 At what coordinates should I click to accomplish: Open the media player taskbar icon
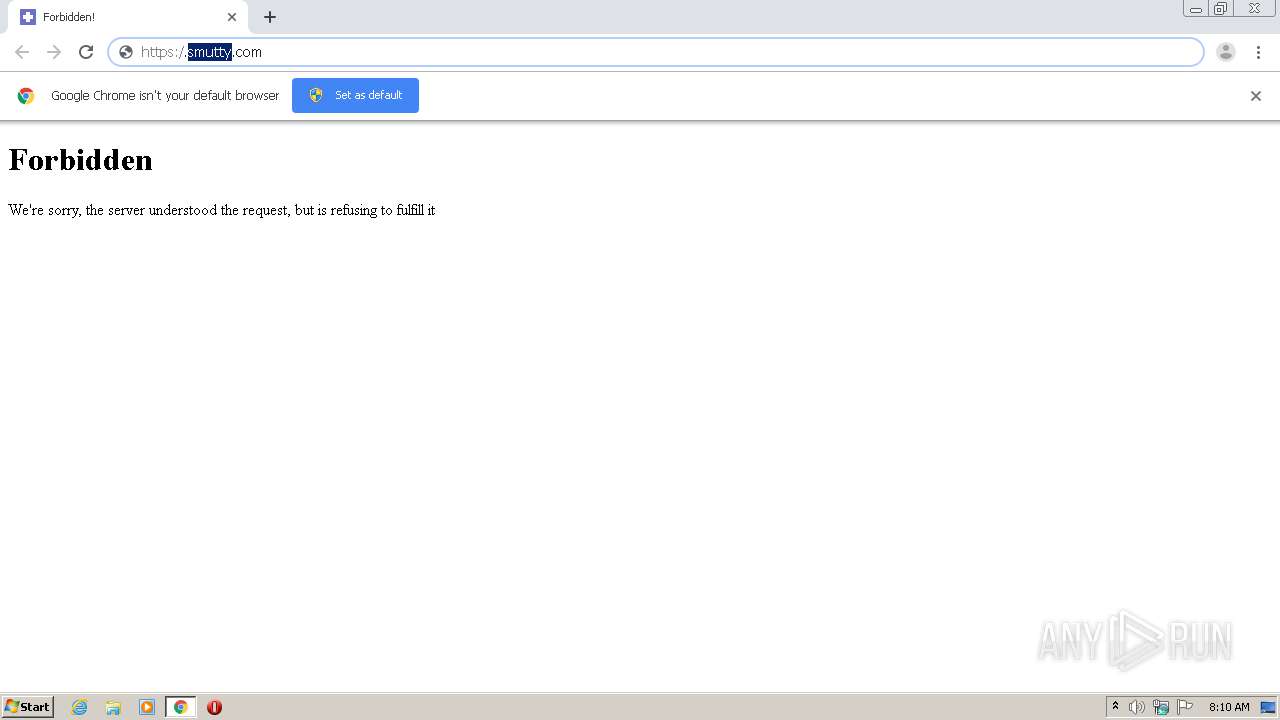coord(147,707)
